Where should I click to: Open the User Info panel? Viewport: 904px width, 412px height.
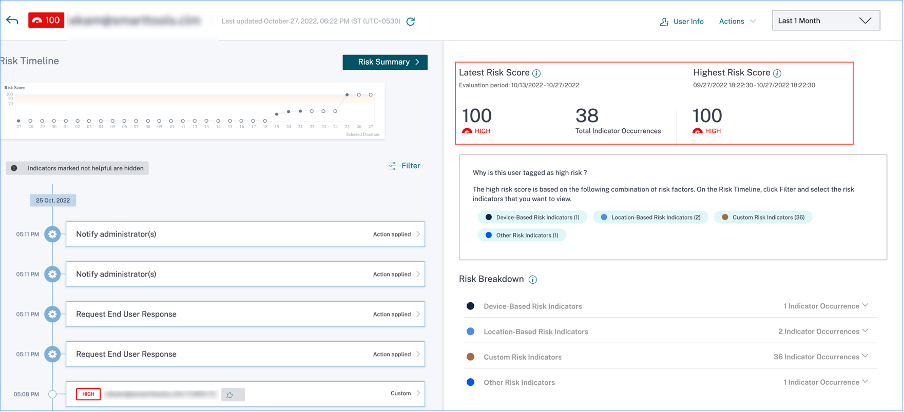(x=682, y=21)
